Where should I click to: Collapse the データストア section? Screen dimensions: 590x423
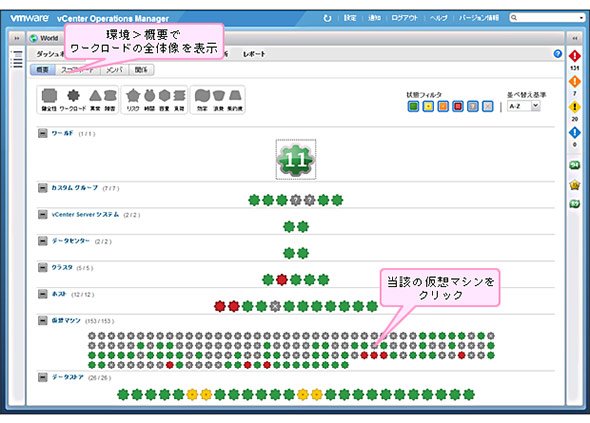[x=43, y=377]
